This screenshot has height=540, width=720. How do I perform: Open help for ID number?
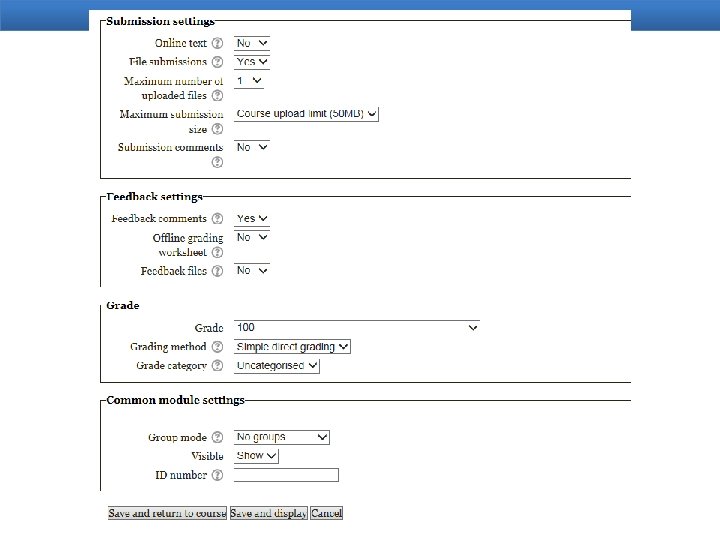click(217, 475)
